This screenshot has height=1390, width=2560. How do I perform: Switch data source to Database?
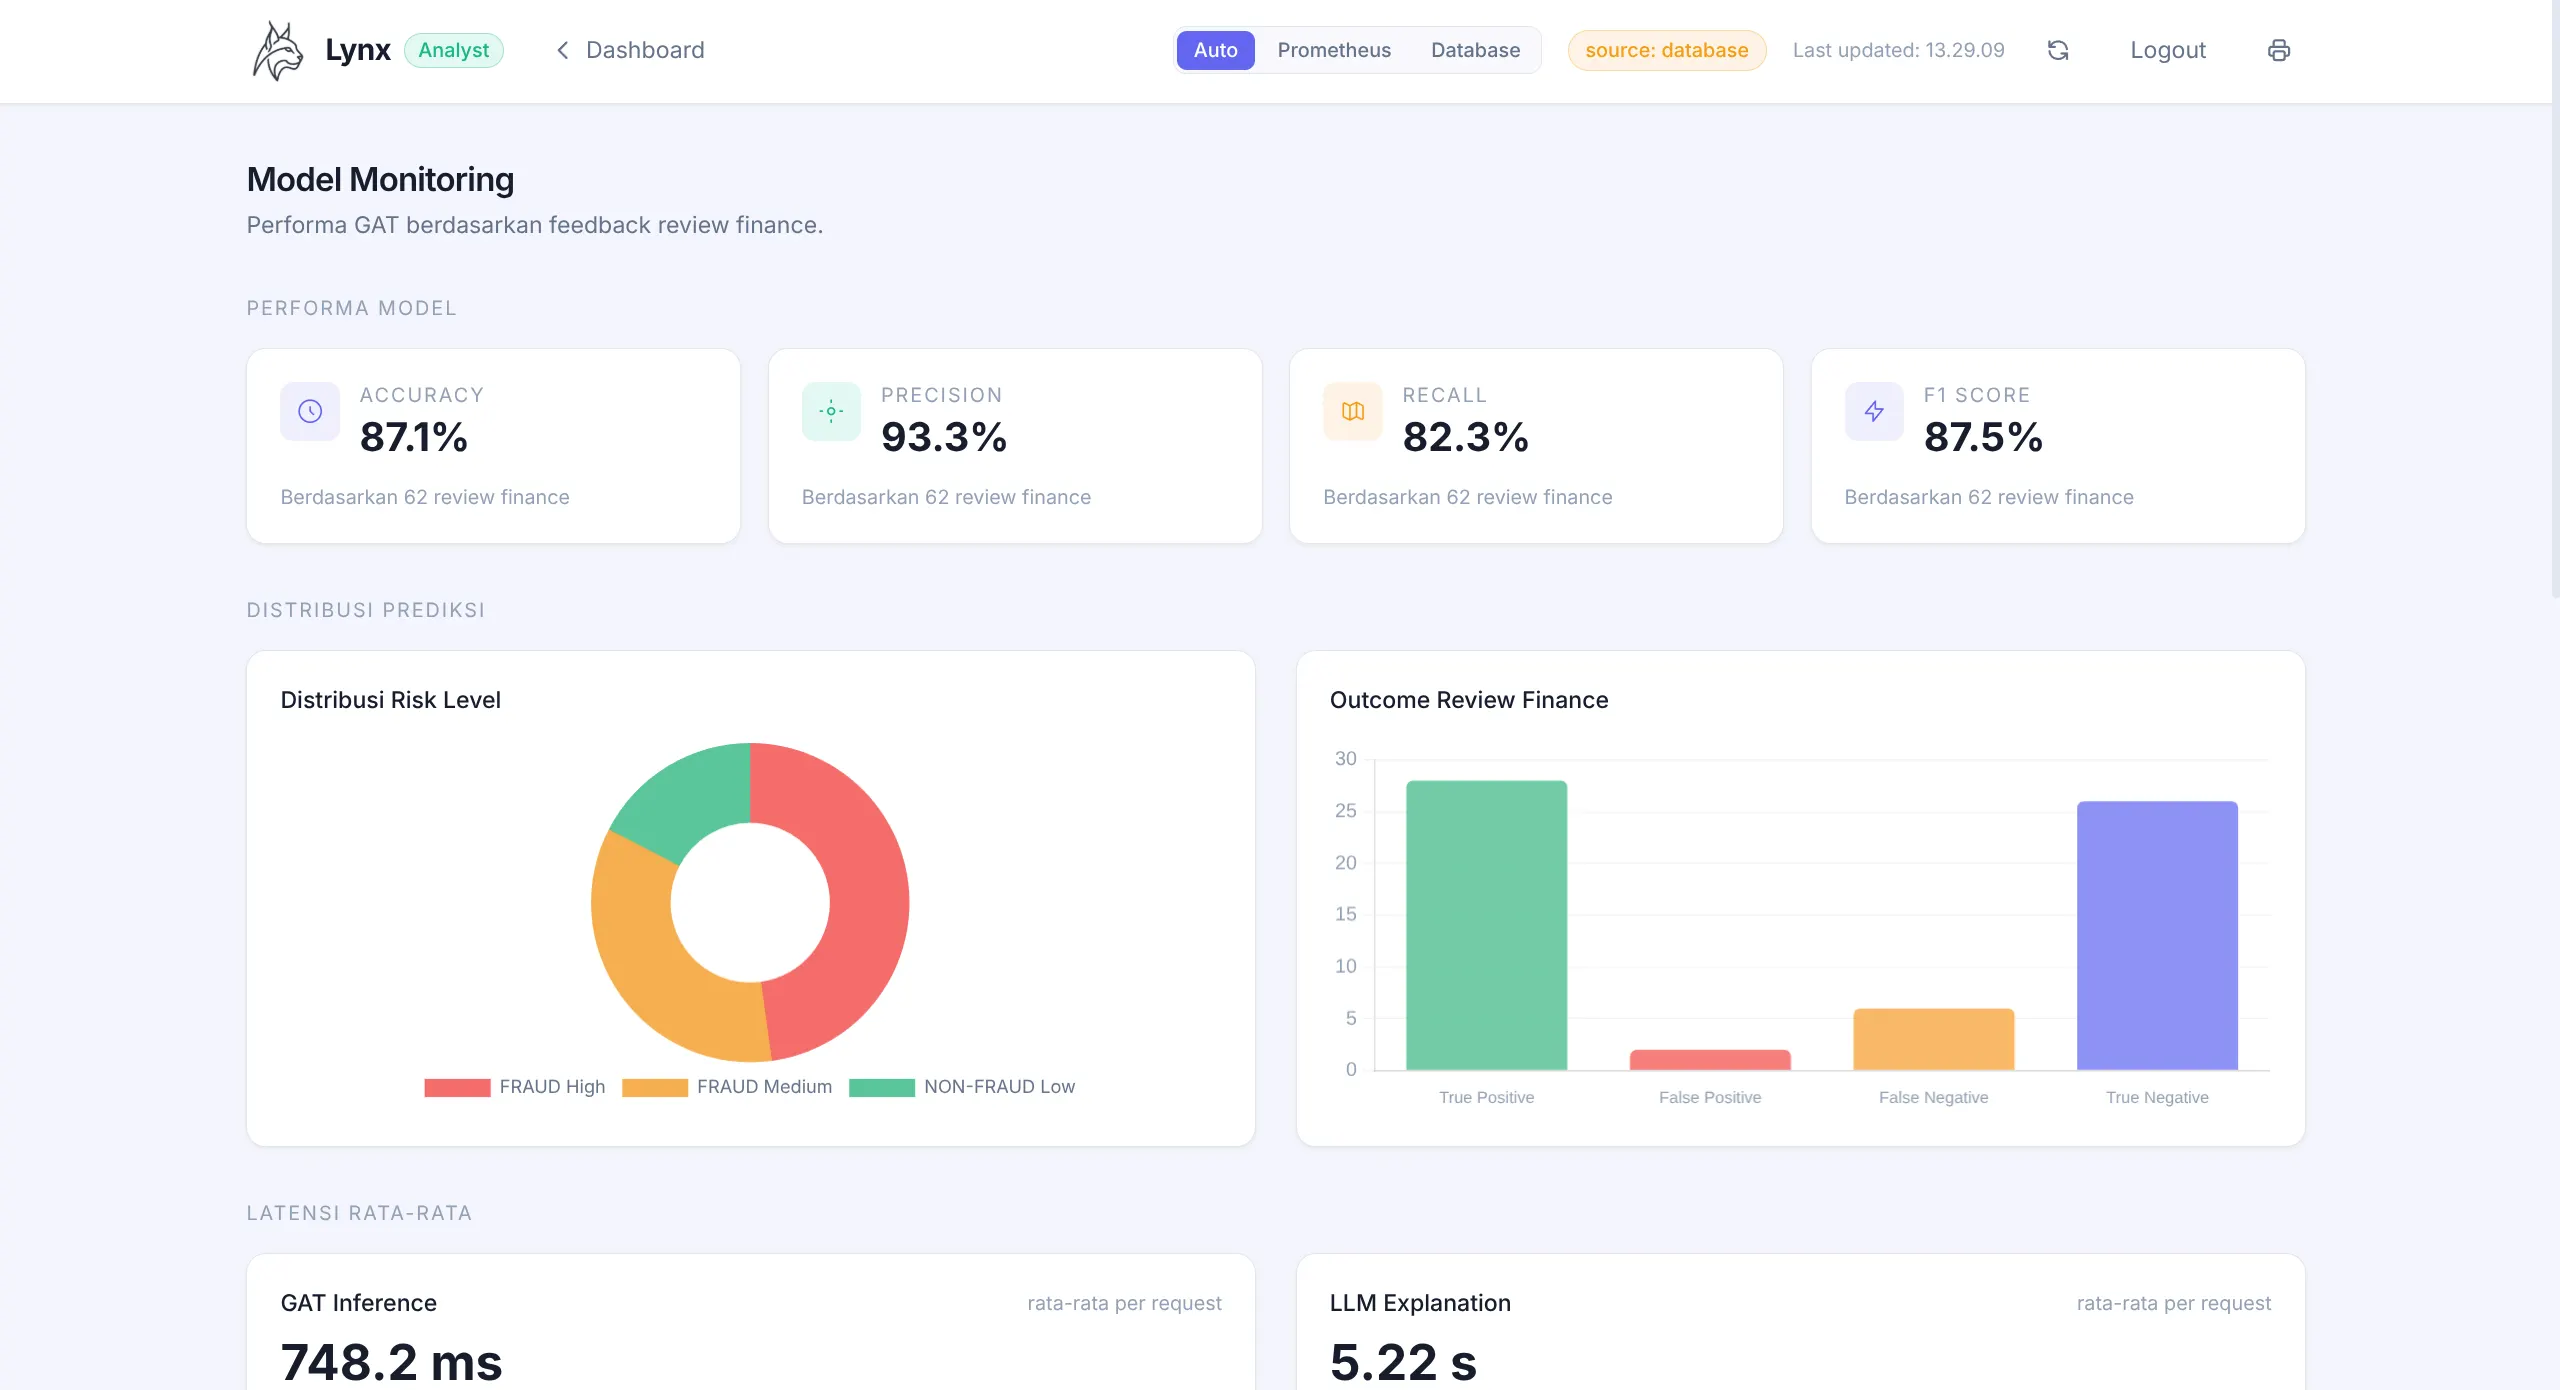point(1475,50)
